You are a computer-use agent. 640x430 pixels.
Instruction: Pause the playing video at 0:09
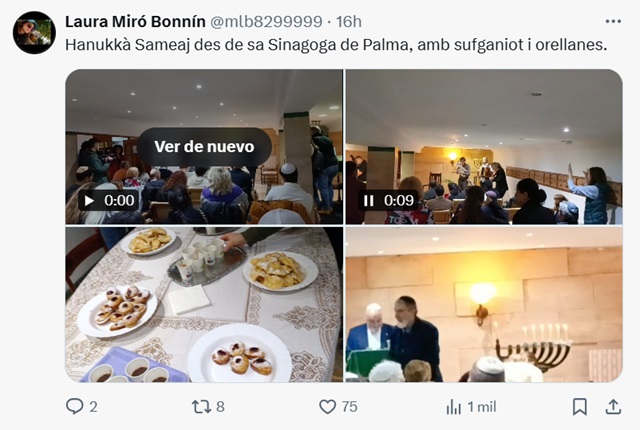point(369,200)
